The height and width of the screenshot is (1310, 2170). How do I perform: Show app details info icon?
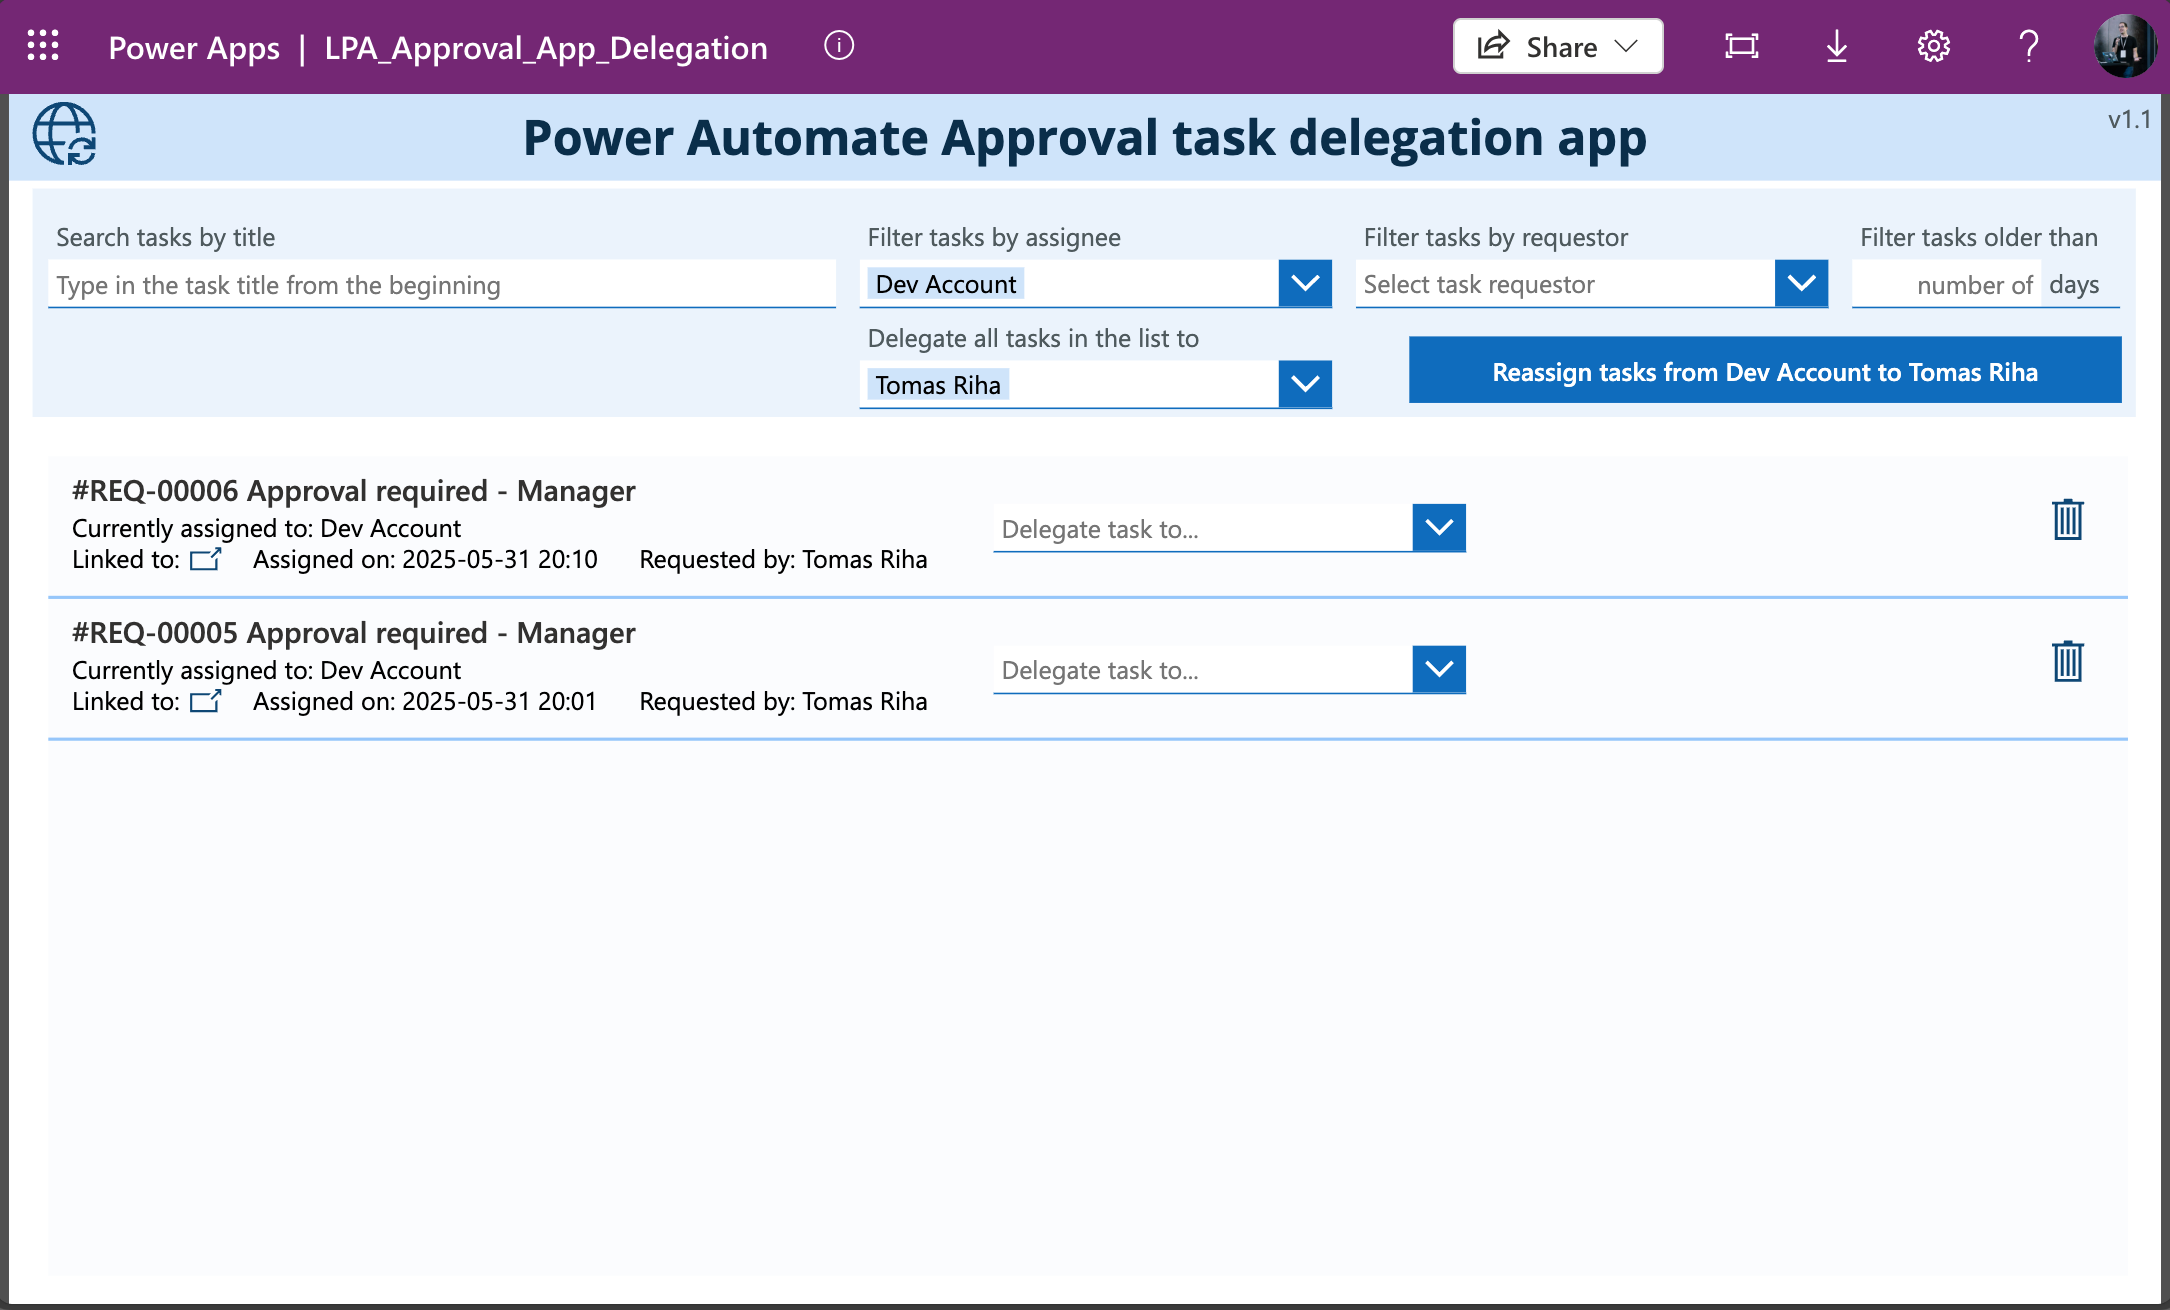pos(839,46)
